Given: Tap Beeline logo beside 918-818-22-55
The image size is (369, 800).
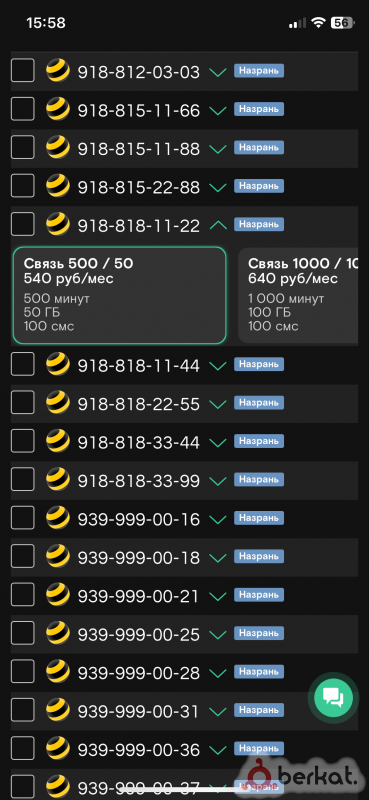Looking at the screenshot, I should point(58,403).
